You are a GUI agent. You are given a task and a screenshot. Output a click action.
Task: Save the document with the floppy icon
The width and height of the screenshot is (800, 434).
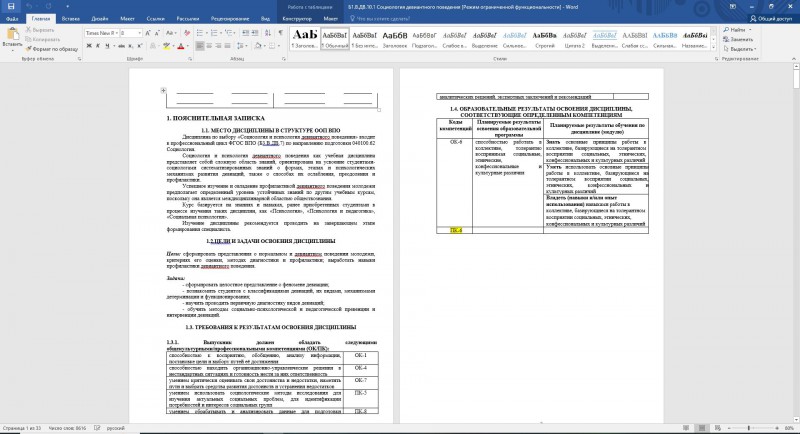coord(11,7)
